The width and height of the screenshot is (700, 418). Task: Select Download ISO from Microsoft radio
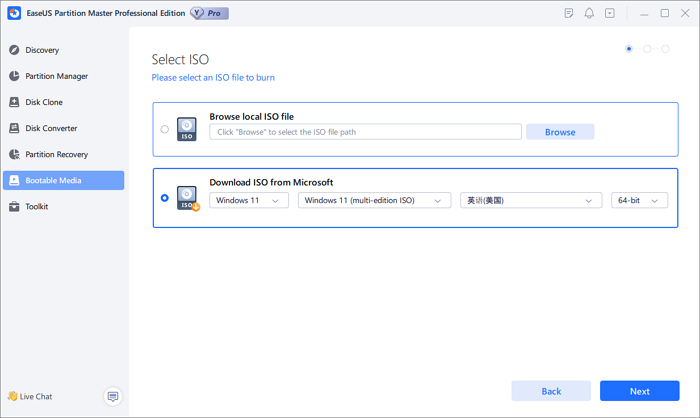pos(165,198)
